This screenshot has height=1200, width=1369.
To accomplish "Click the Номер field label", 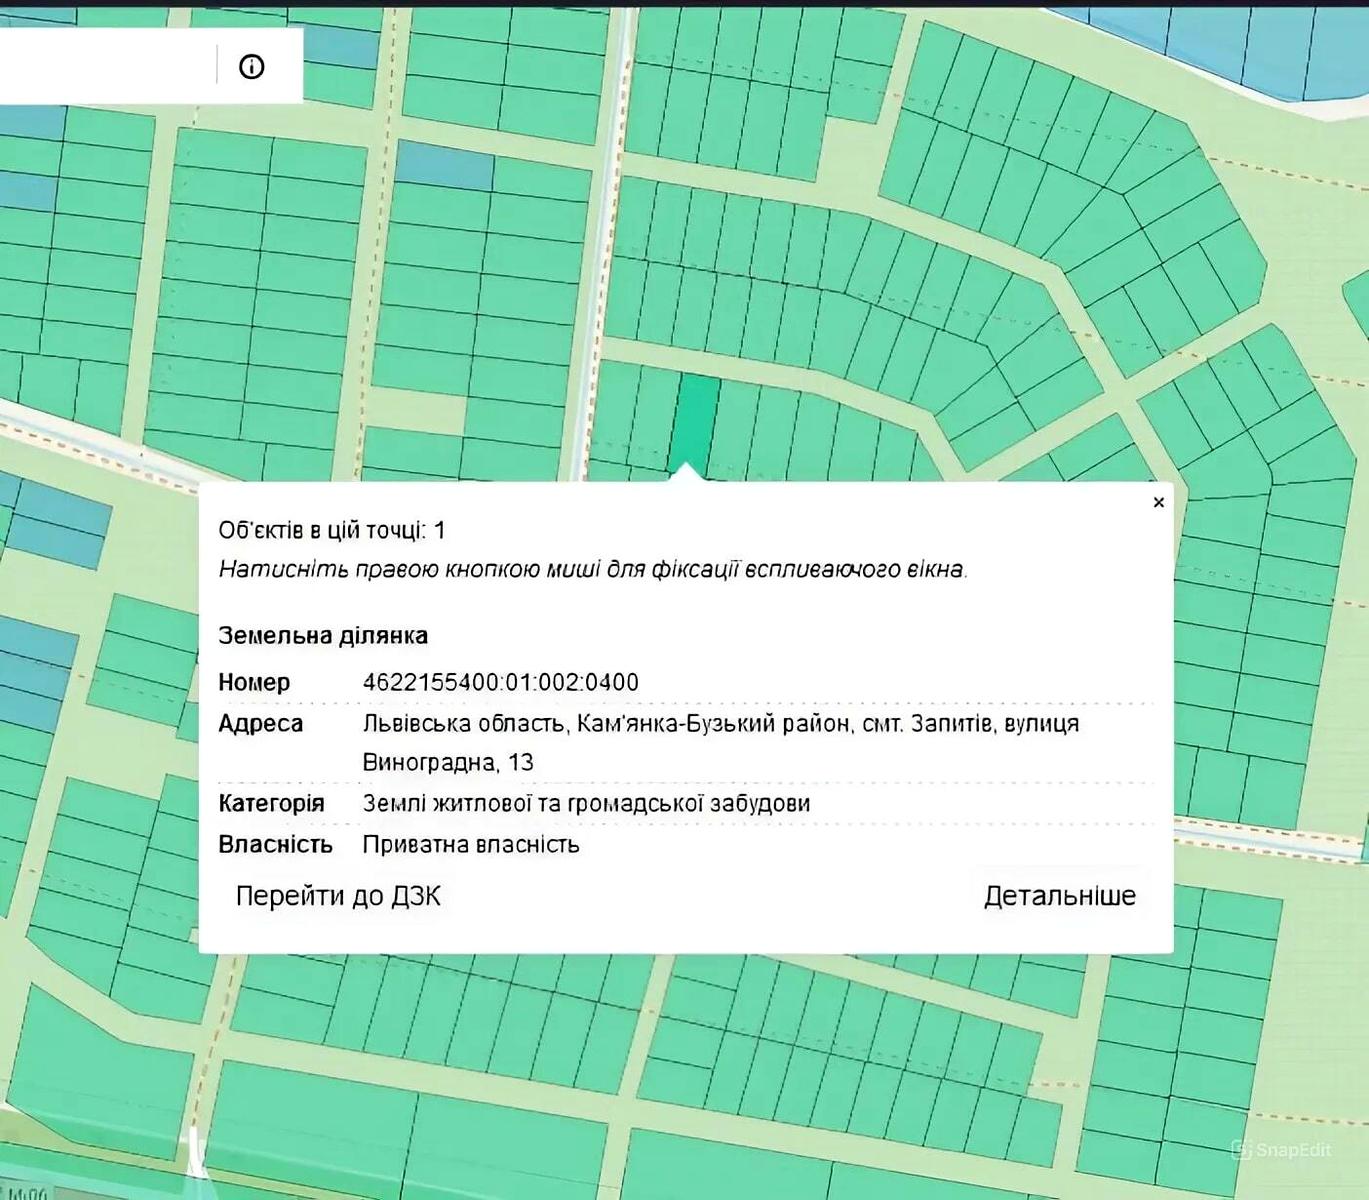I will [254, 682].
